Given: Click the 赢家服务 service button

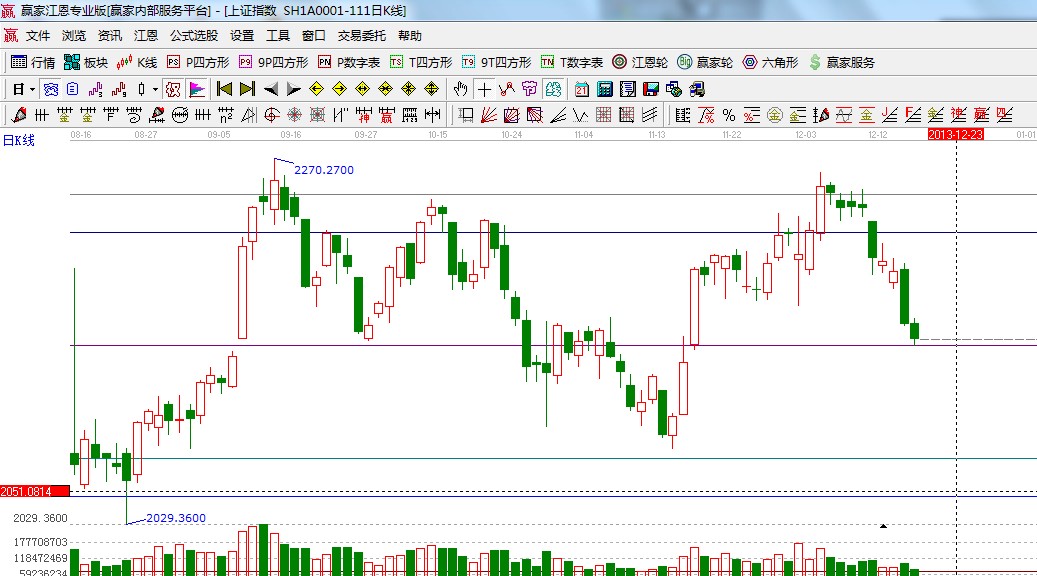Looking at the screenshot, I should click(841, 62).
